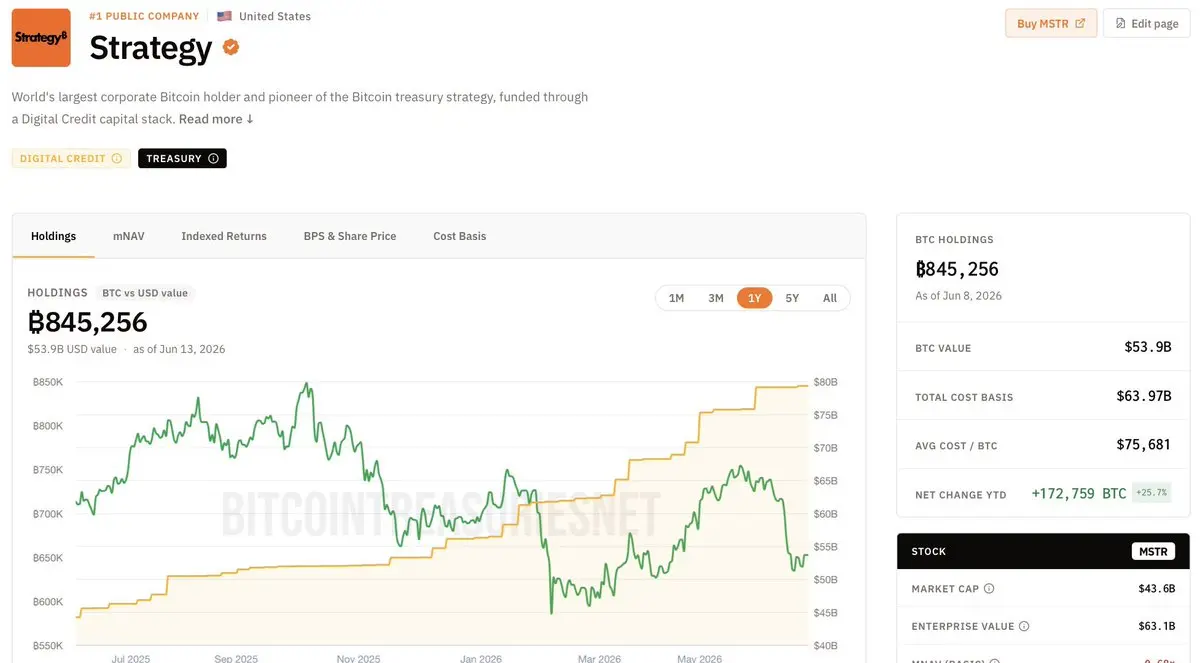Click the Treasury tag
This screenshot has width=1200, height=663.
pyautogui.click(x=182, y=158)
